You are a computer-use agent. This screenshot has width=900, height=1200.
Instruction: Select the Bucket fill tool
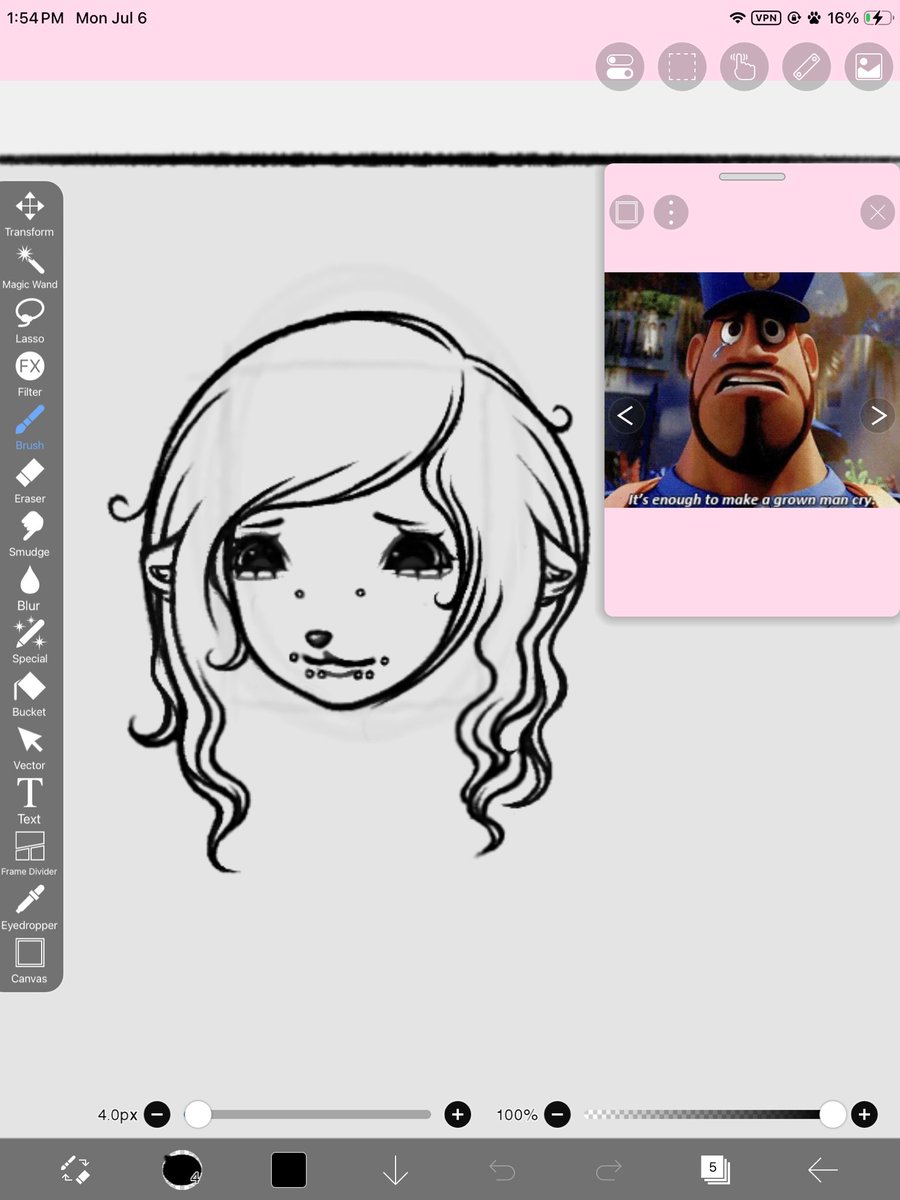pyautogui.click(x=29, y=694)
